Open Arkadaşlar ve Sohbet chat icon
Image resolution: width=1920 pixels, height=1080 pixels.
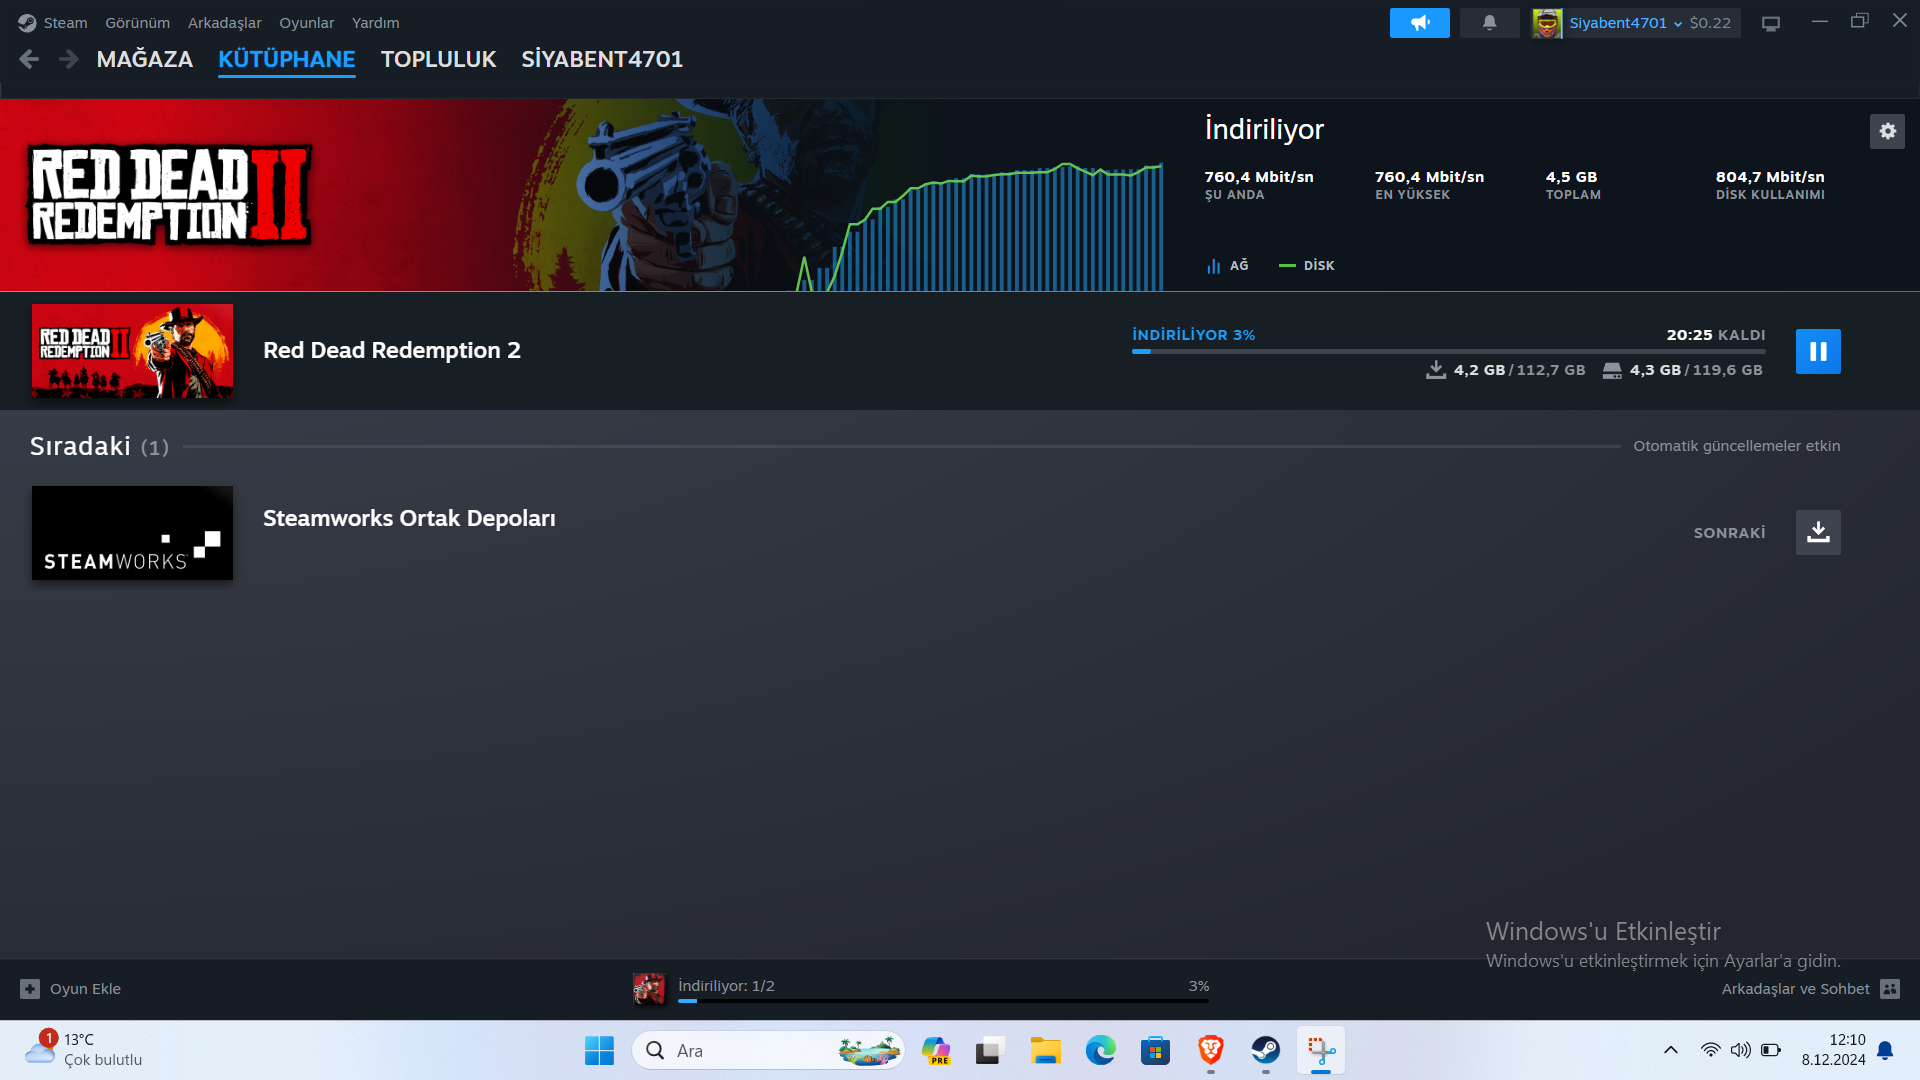[x=1889, y=988]
